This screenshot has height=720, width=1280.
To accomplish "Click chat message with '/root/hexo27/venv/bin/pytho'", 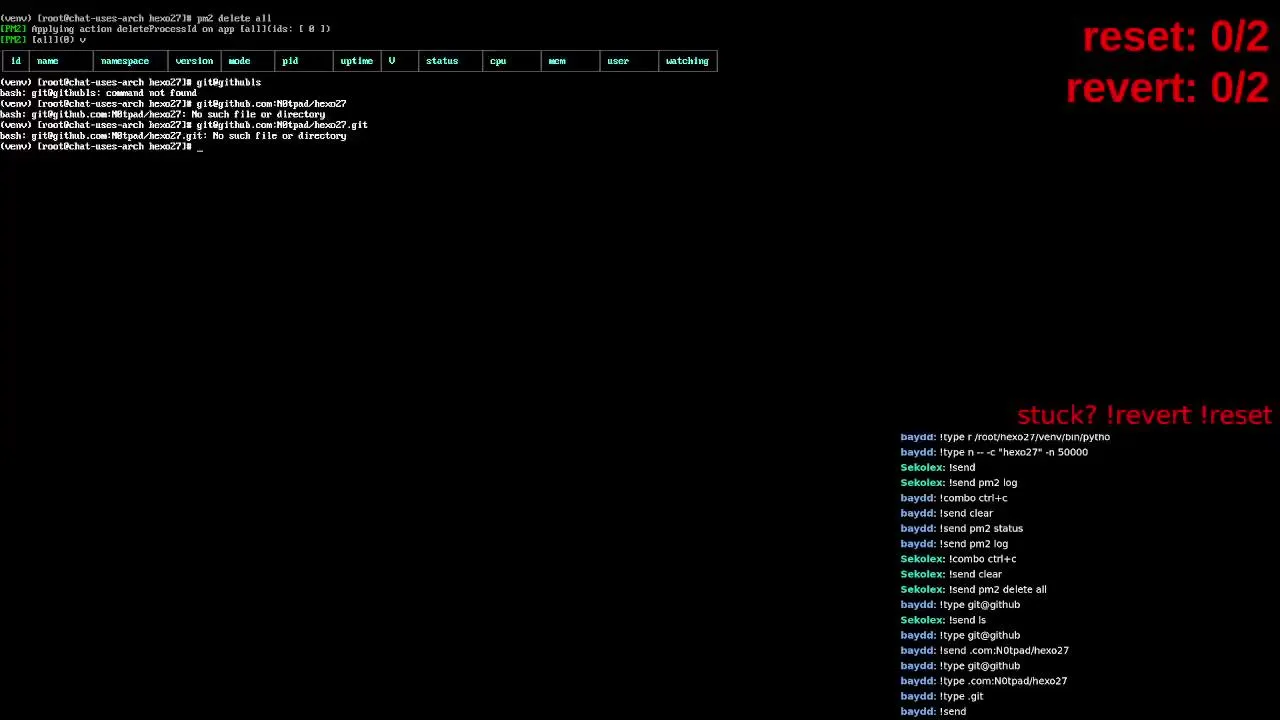I will (x=1005, y=437).
